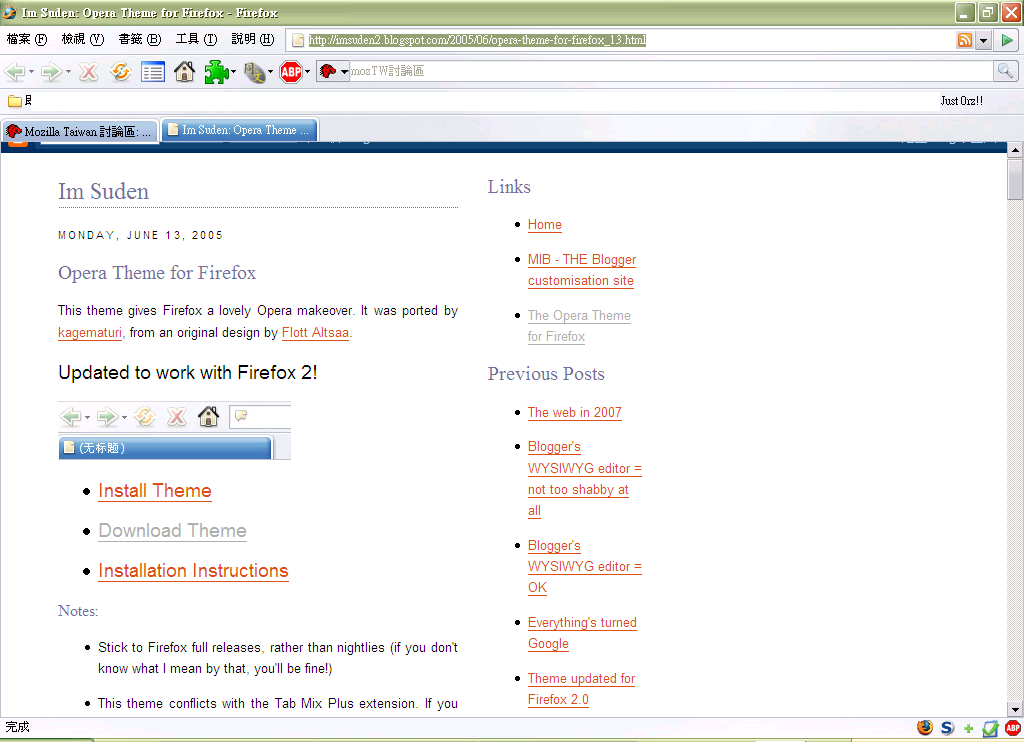This screenshot has height=742, width=1024.
Task: Open the address bar history dropdown arrow
Action: coord(983,40)
